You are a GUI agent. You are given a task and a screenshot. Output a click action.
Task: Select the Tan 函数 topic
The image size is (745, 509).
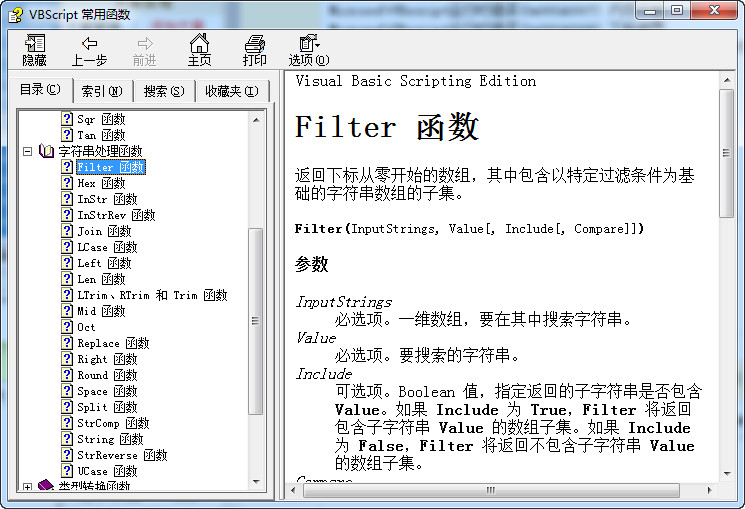point(101,135)
